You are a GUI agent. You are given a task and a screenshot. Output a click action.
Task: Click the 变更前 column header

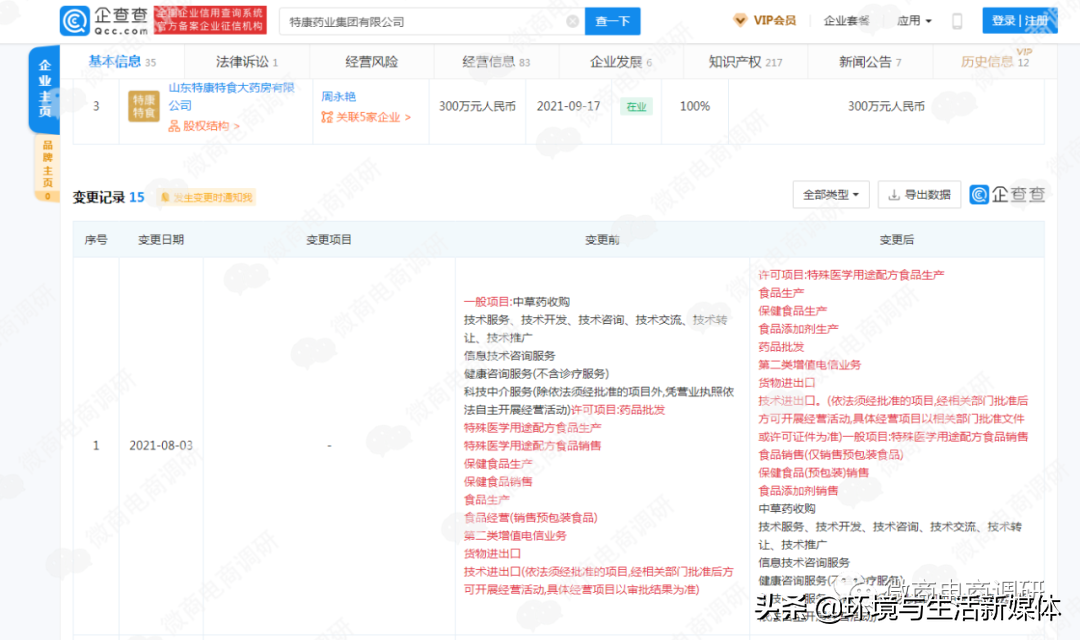(x=602, y=239)
